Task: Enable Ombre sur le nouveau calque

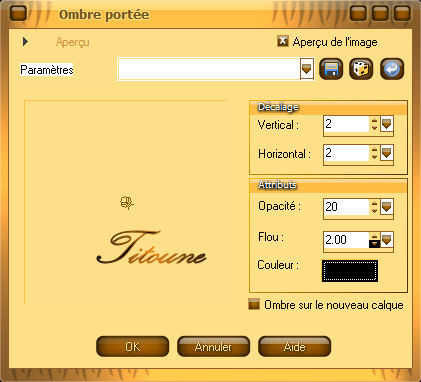Action: 254,304
